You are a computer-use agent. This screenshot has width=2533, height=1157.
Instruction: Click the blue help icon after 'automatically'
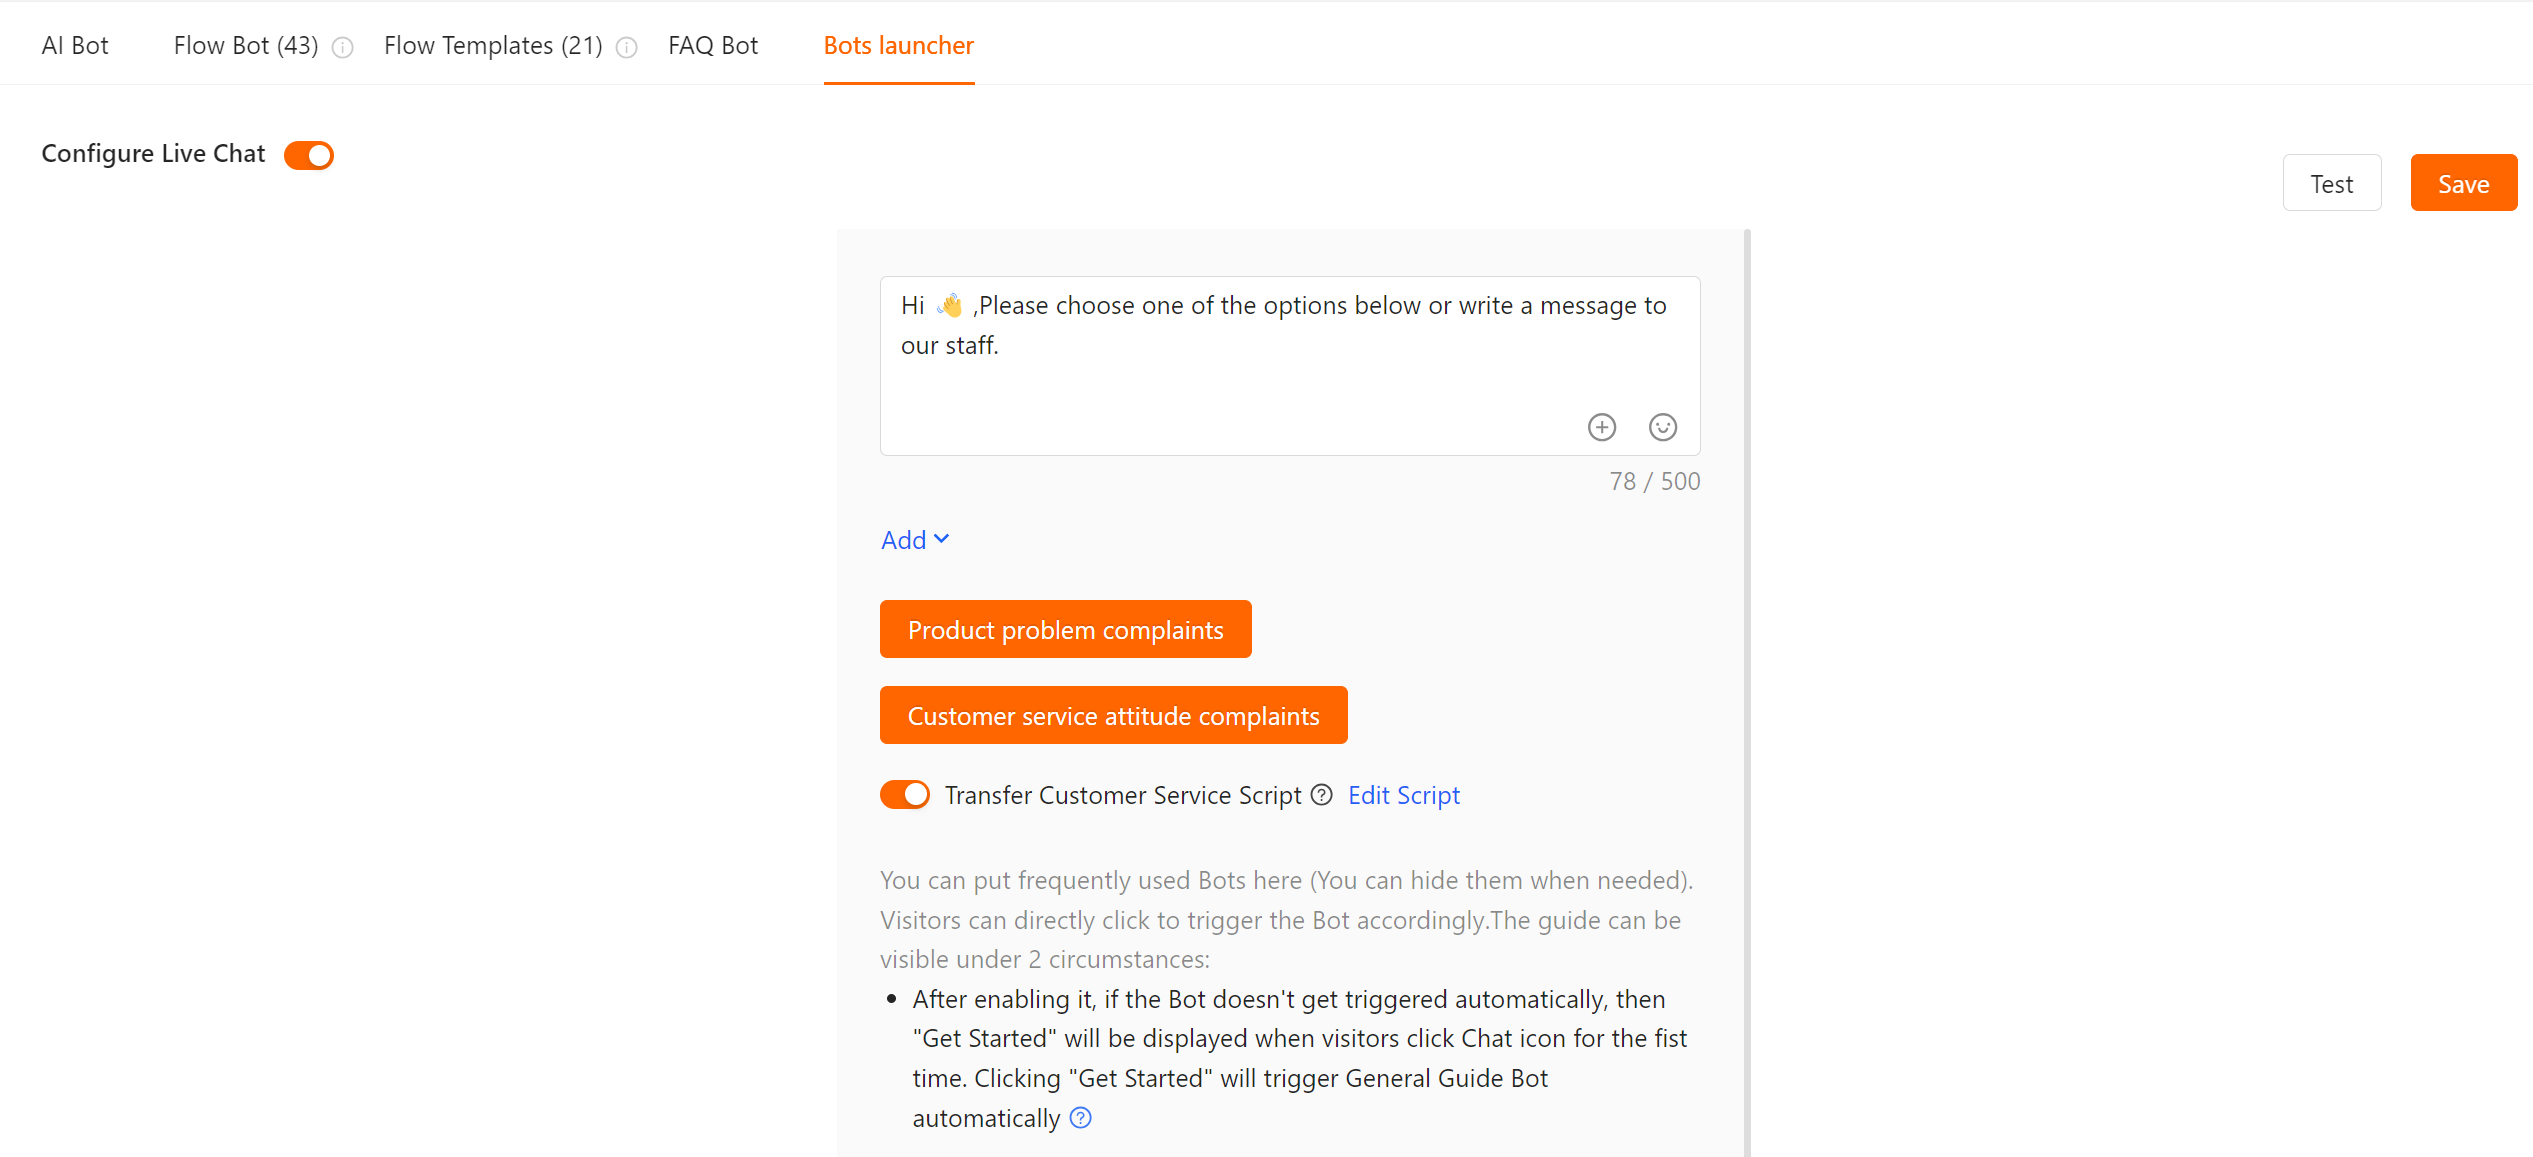point(1081,1117)
